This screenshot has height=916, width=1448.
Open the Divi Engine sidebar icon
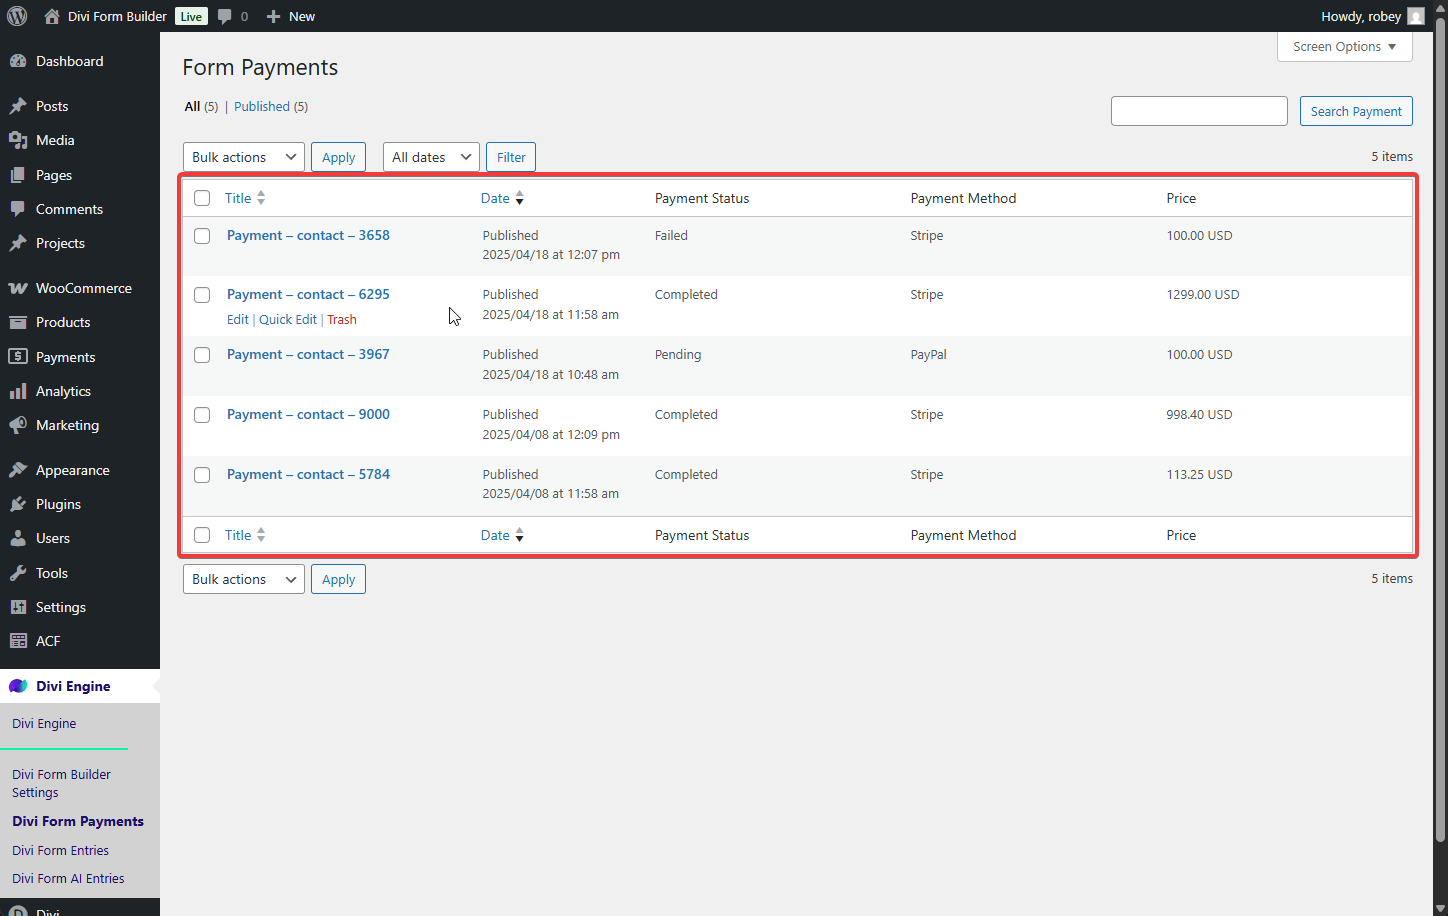coord(20,685)
